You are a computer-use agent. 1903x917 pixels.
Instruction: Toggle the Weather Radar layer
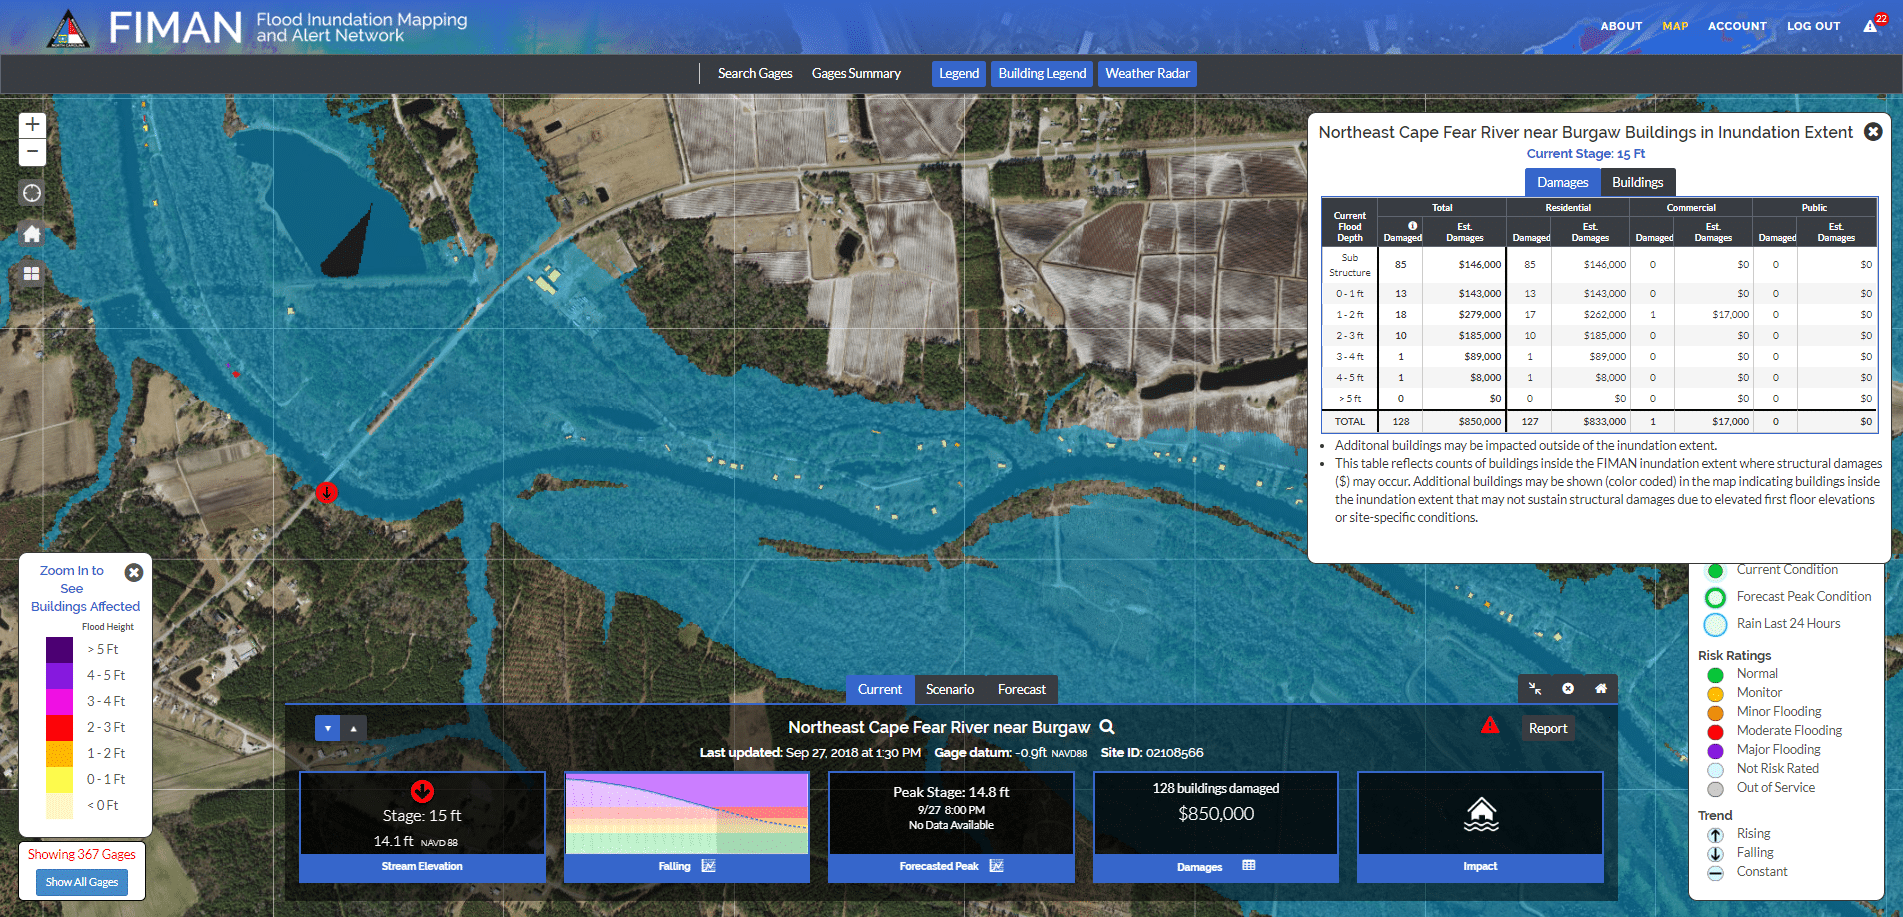coord(1147,74)
